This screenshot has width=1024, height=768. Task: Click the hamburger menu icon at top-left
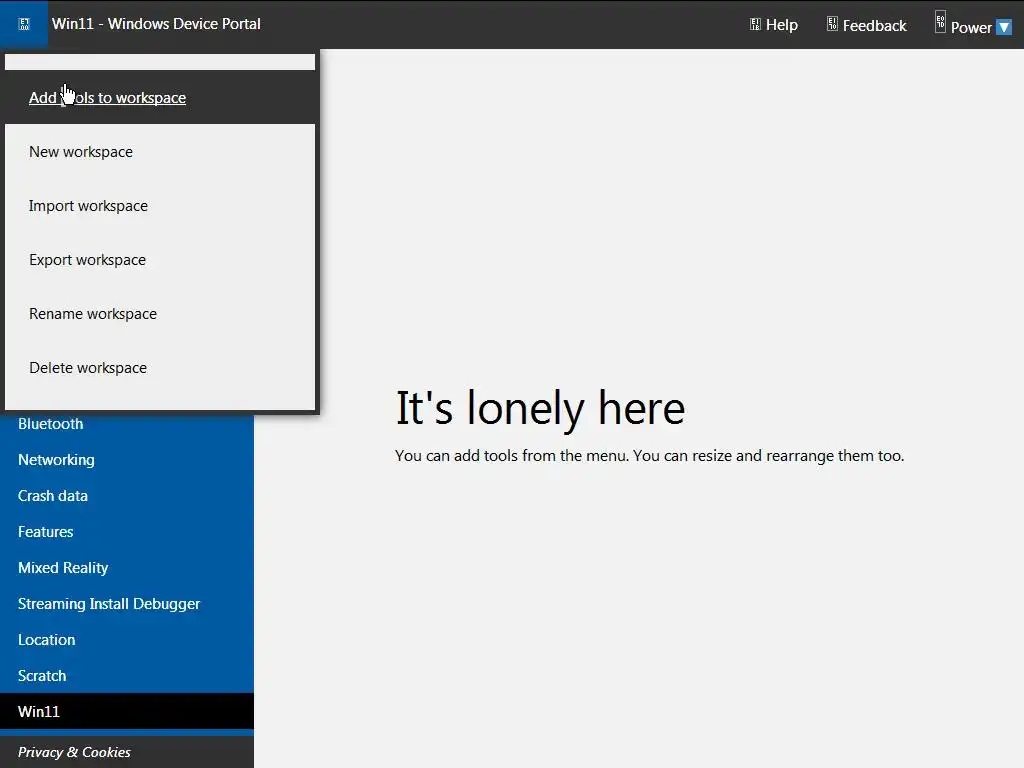[x=24, y=24]
